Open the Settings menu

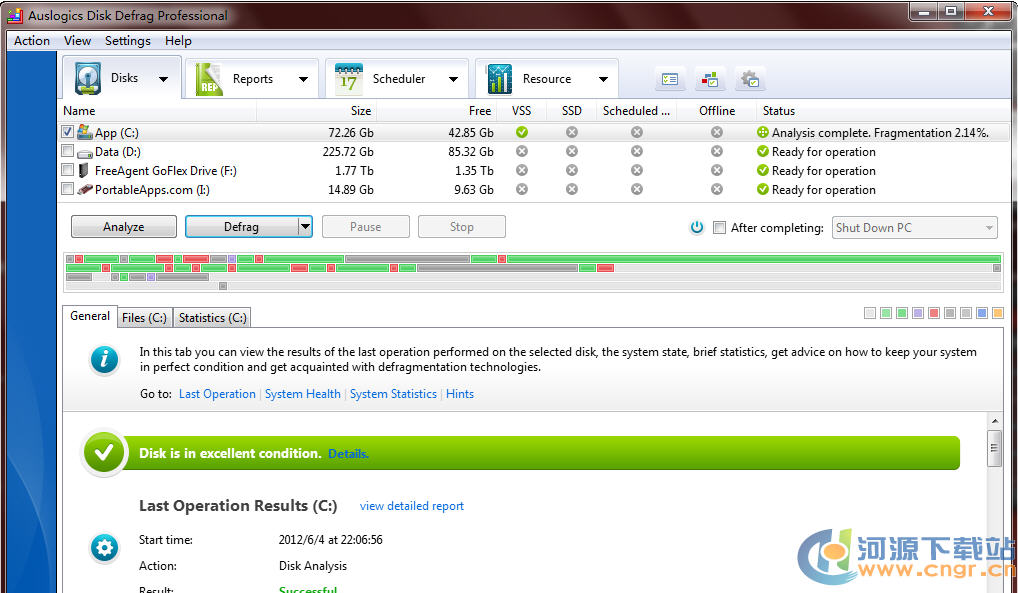pos(127,41)
